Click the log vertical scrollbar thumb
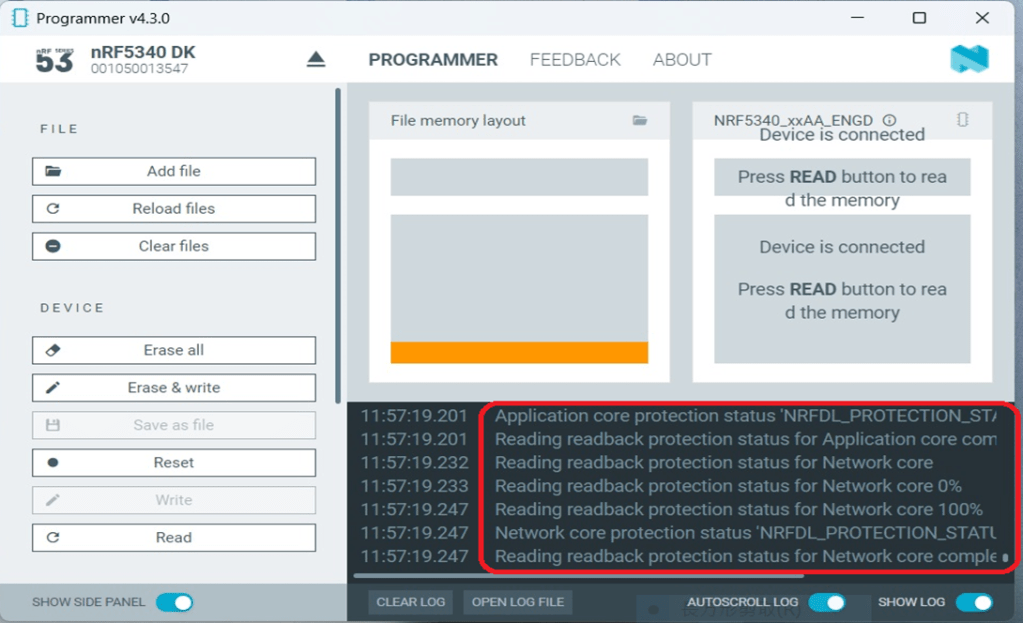The height and width of the screenshot is (623, 1023). [1005, 558]
